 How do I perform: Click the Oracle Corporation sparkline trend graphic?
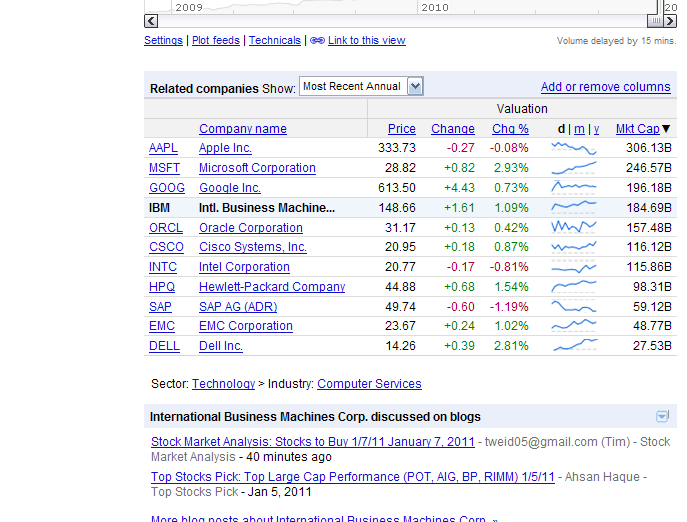point(575,228)
